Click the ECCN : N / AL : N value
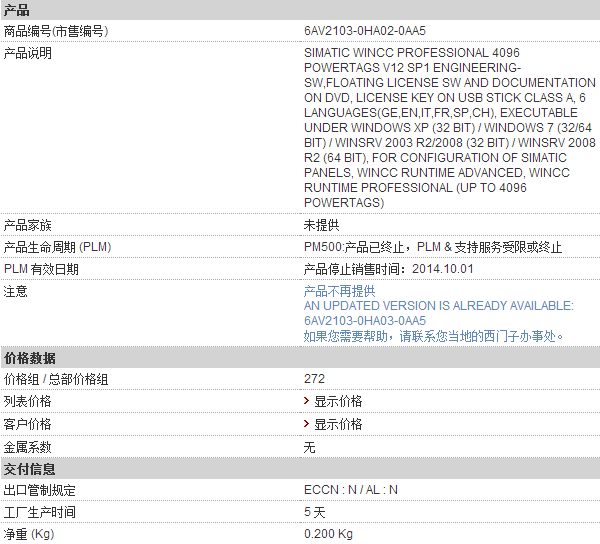This screenshot has height=544, width=600. click(x=351, y=490)
